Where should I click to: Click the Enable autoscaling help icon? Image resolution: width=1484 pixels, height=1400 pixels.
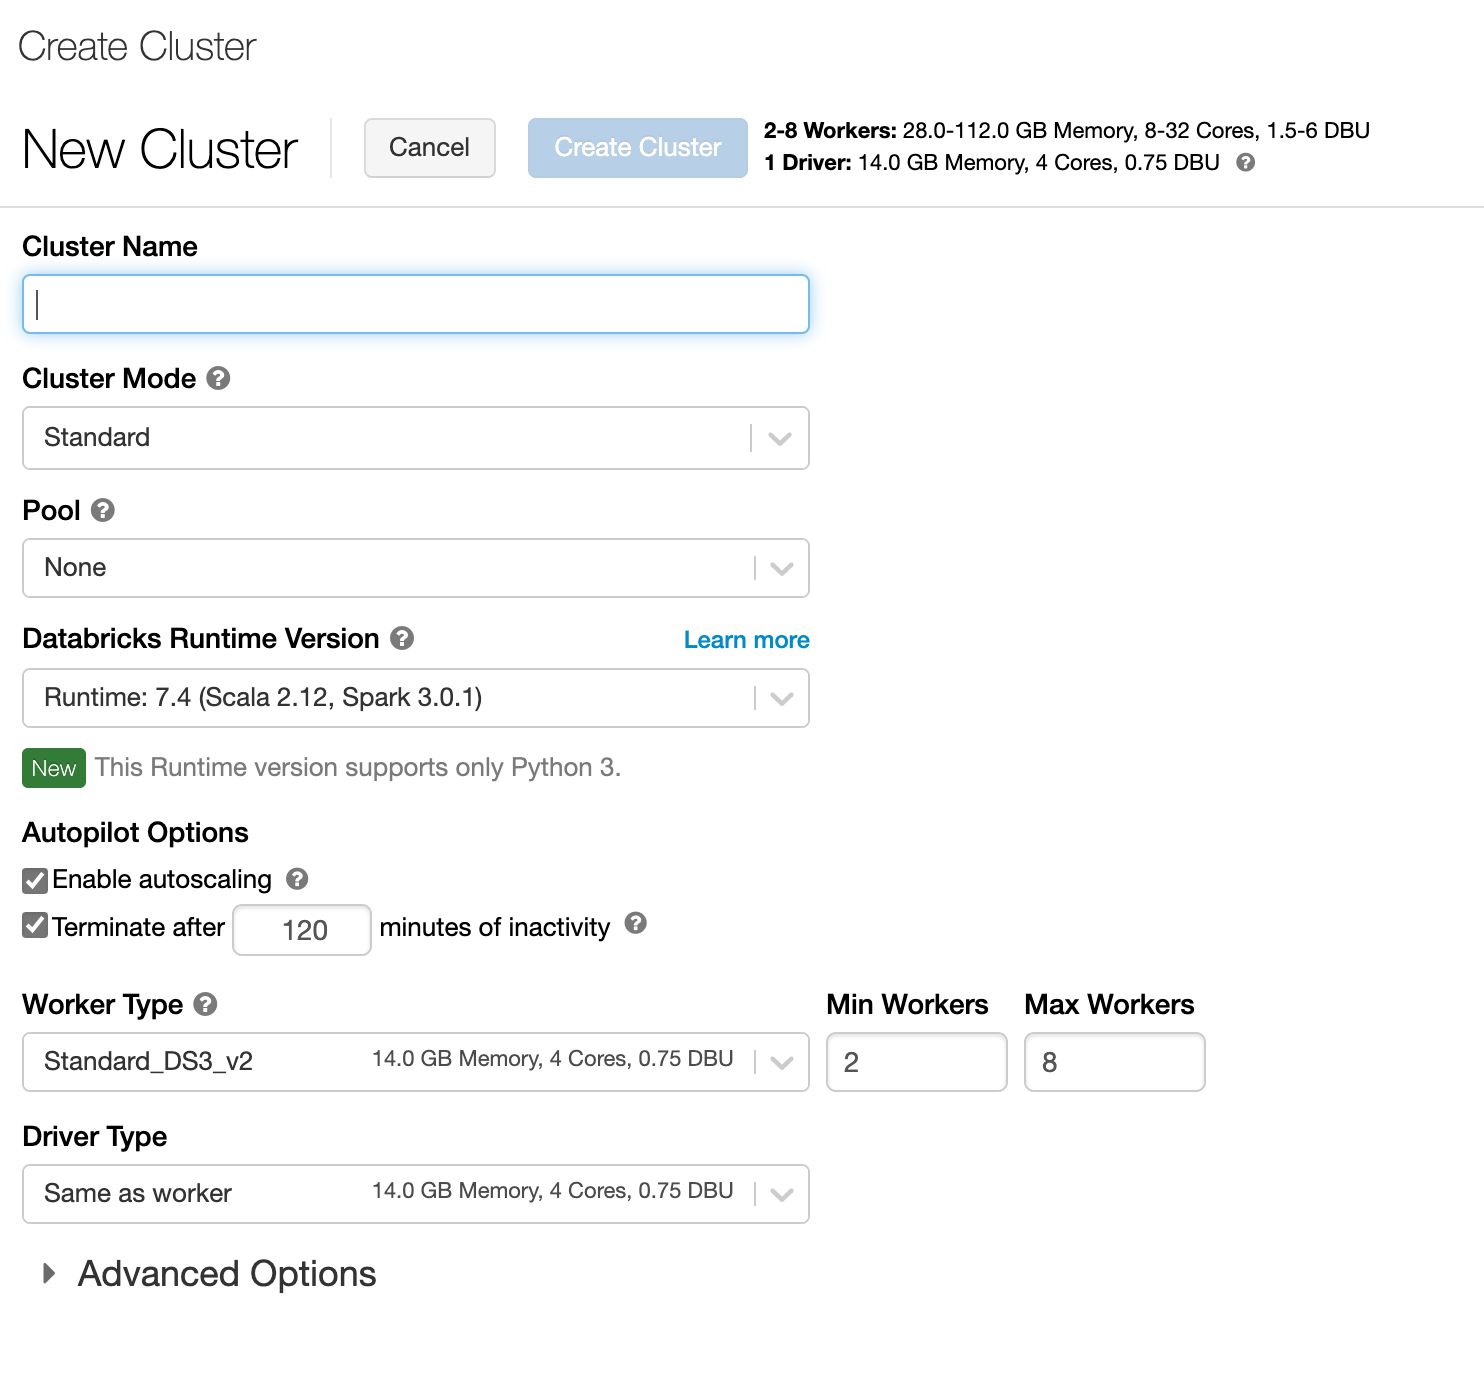pos(297,878)
